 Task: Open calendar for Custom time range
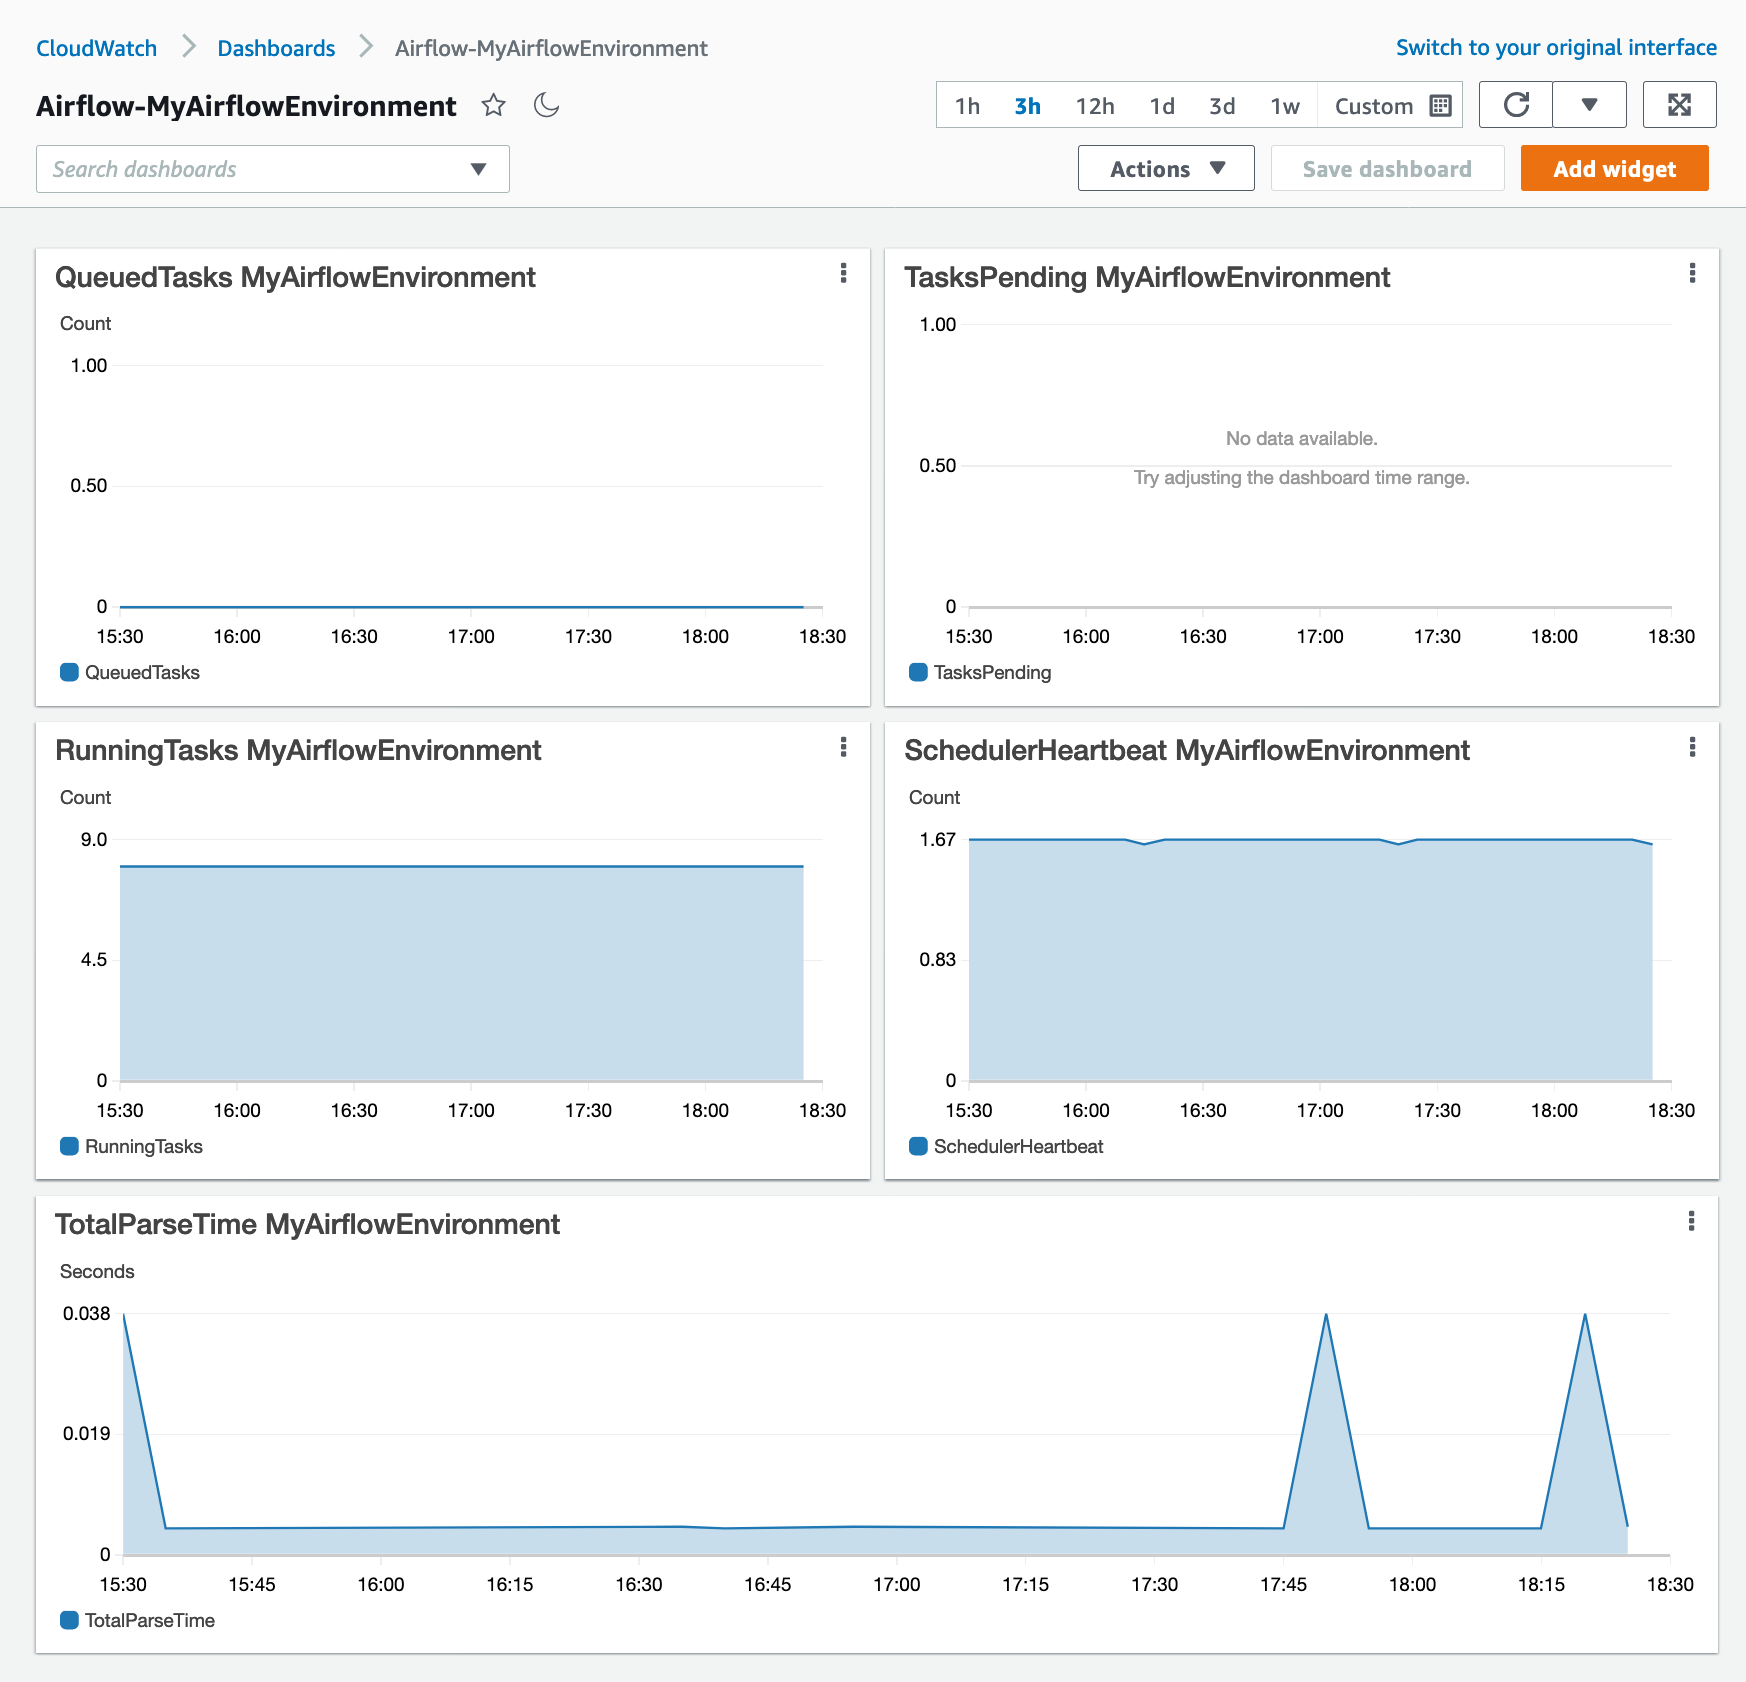tap(1440, 106)
